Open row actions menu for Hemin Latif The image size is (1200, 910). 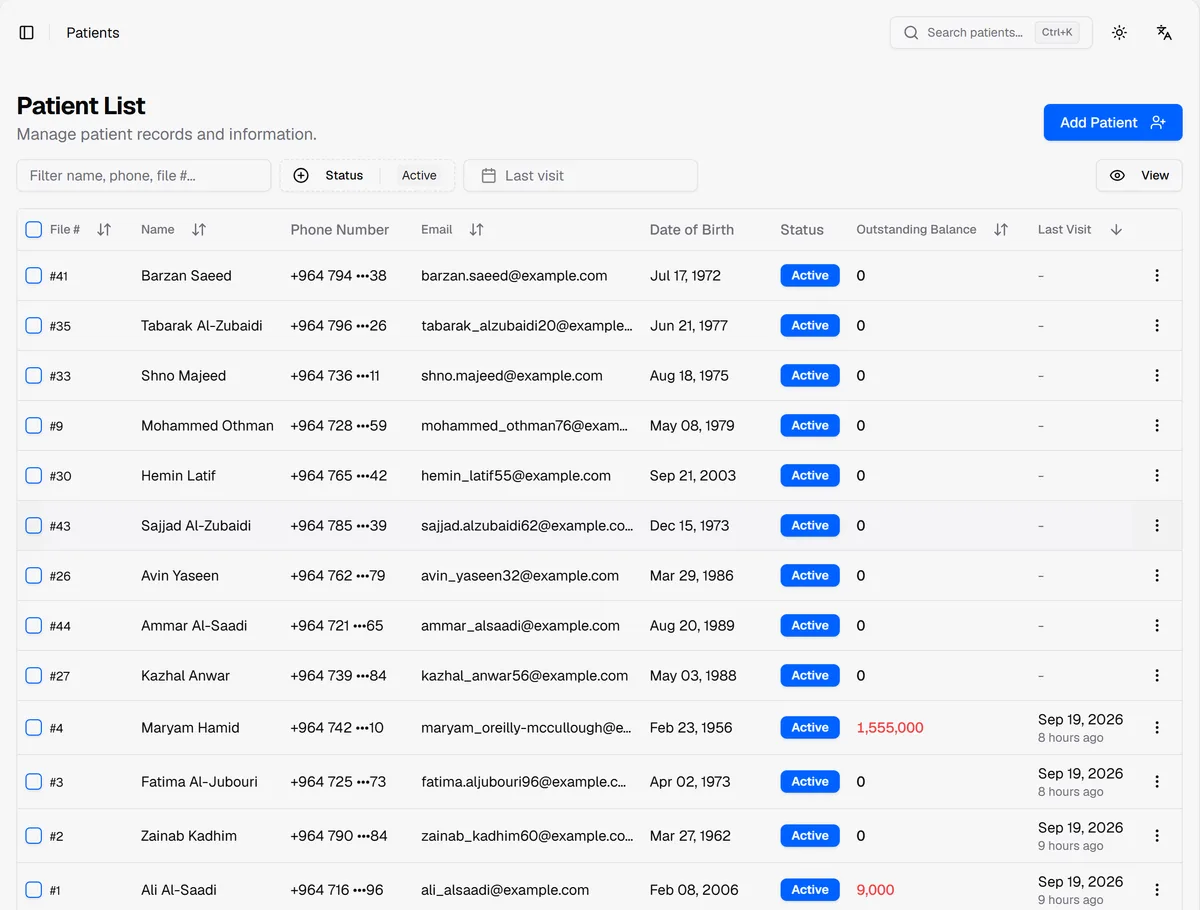[1157, 476]
